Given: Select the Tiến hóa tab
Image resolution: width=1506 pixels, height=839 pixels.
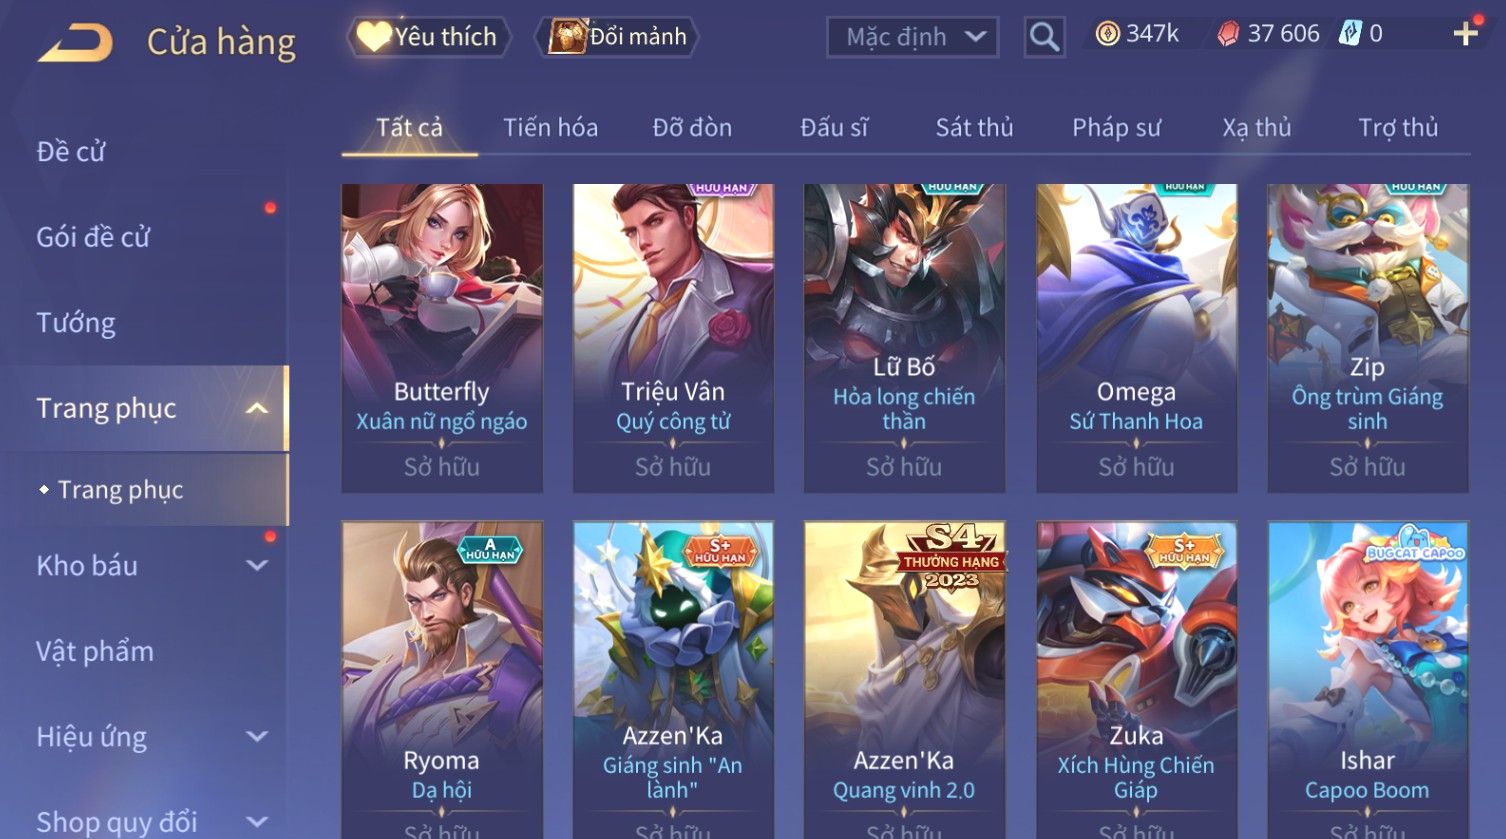Looking at the screenshot, I should (550, 127).
